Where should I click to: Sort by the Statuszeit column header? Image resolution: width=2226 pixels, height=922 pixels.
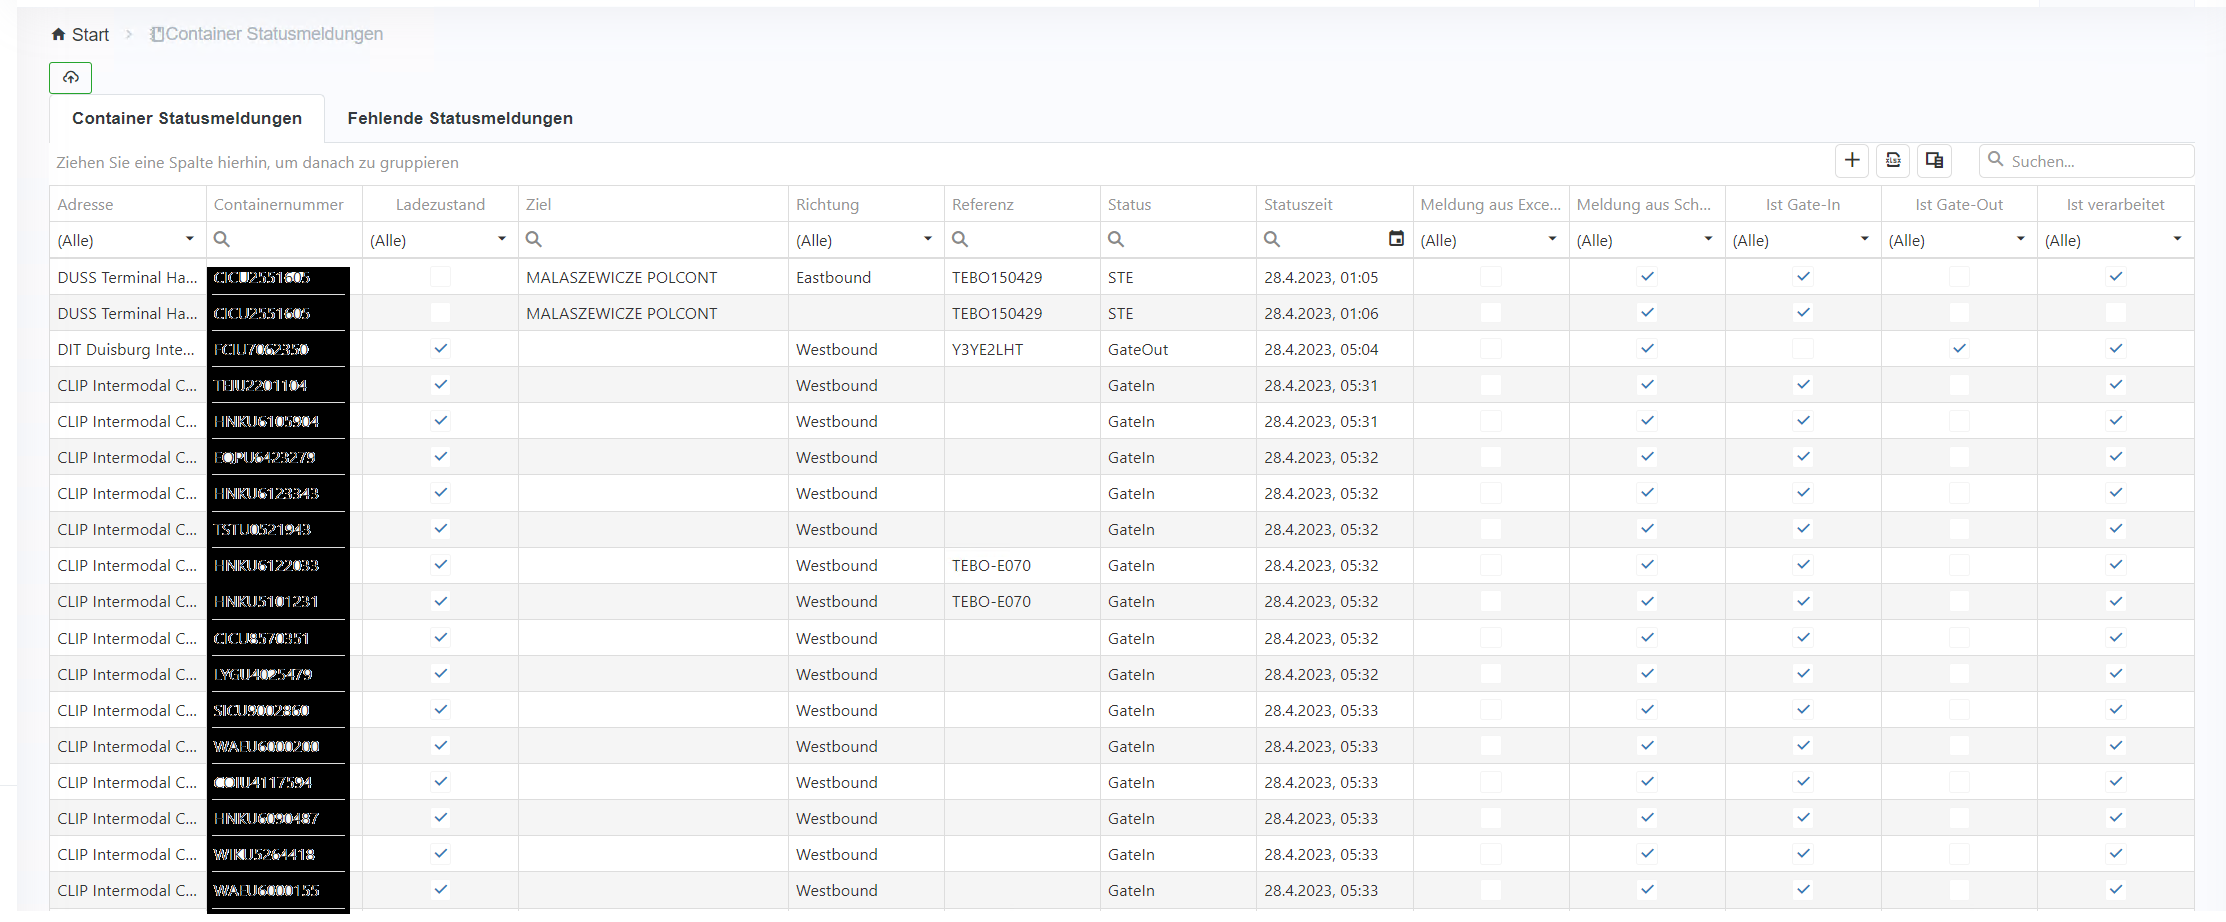click(x=1298, y=204)
